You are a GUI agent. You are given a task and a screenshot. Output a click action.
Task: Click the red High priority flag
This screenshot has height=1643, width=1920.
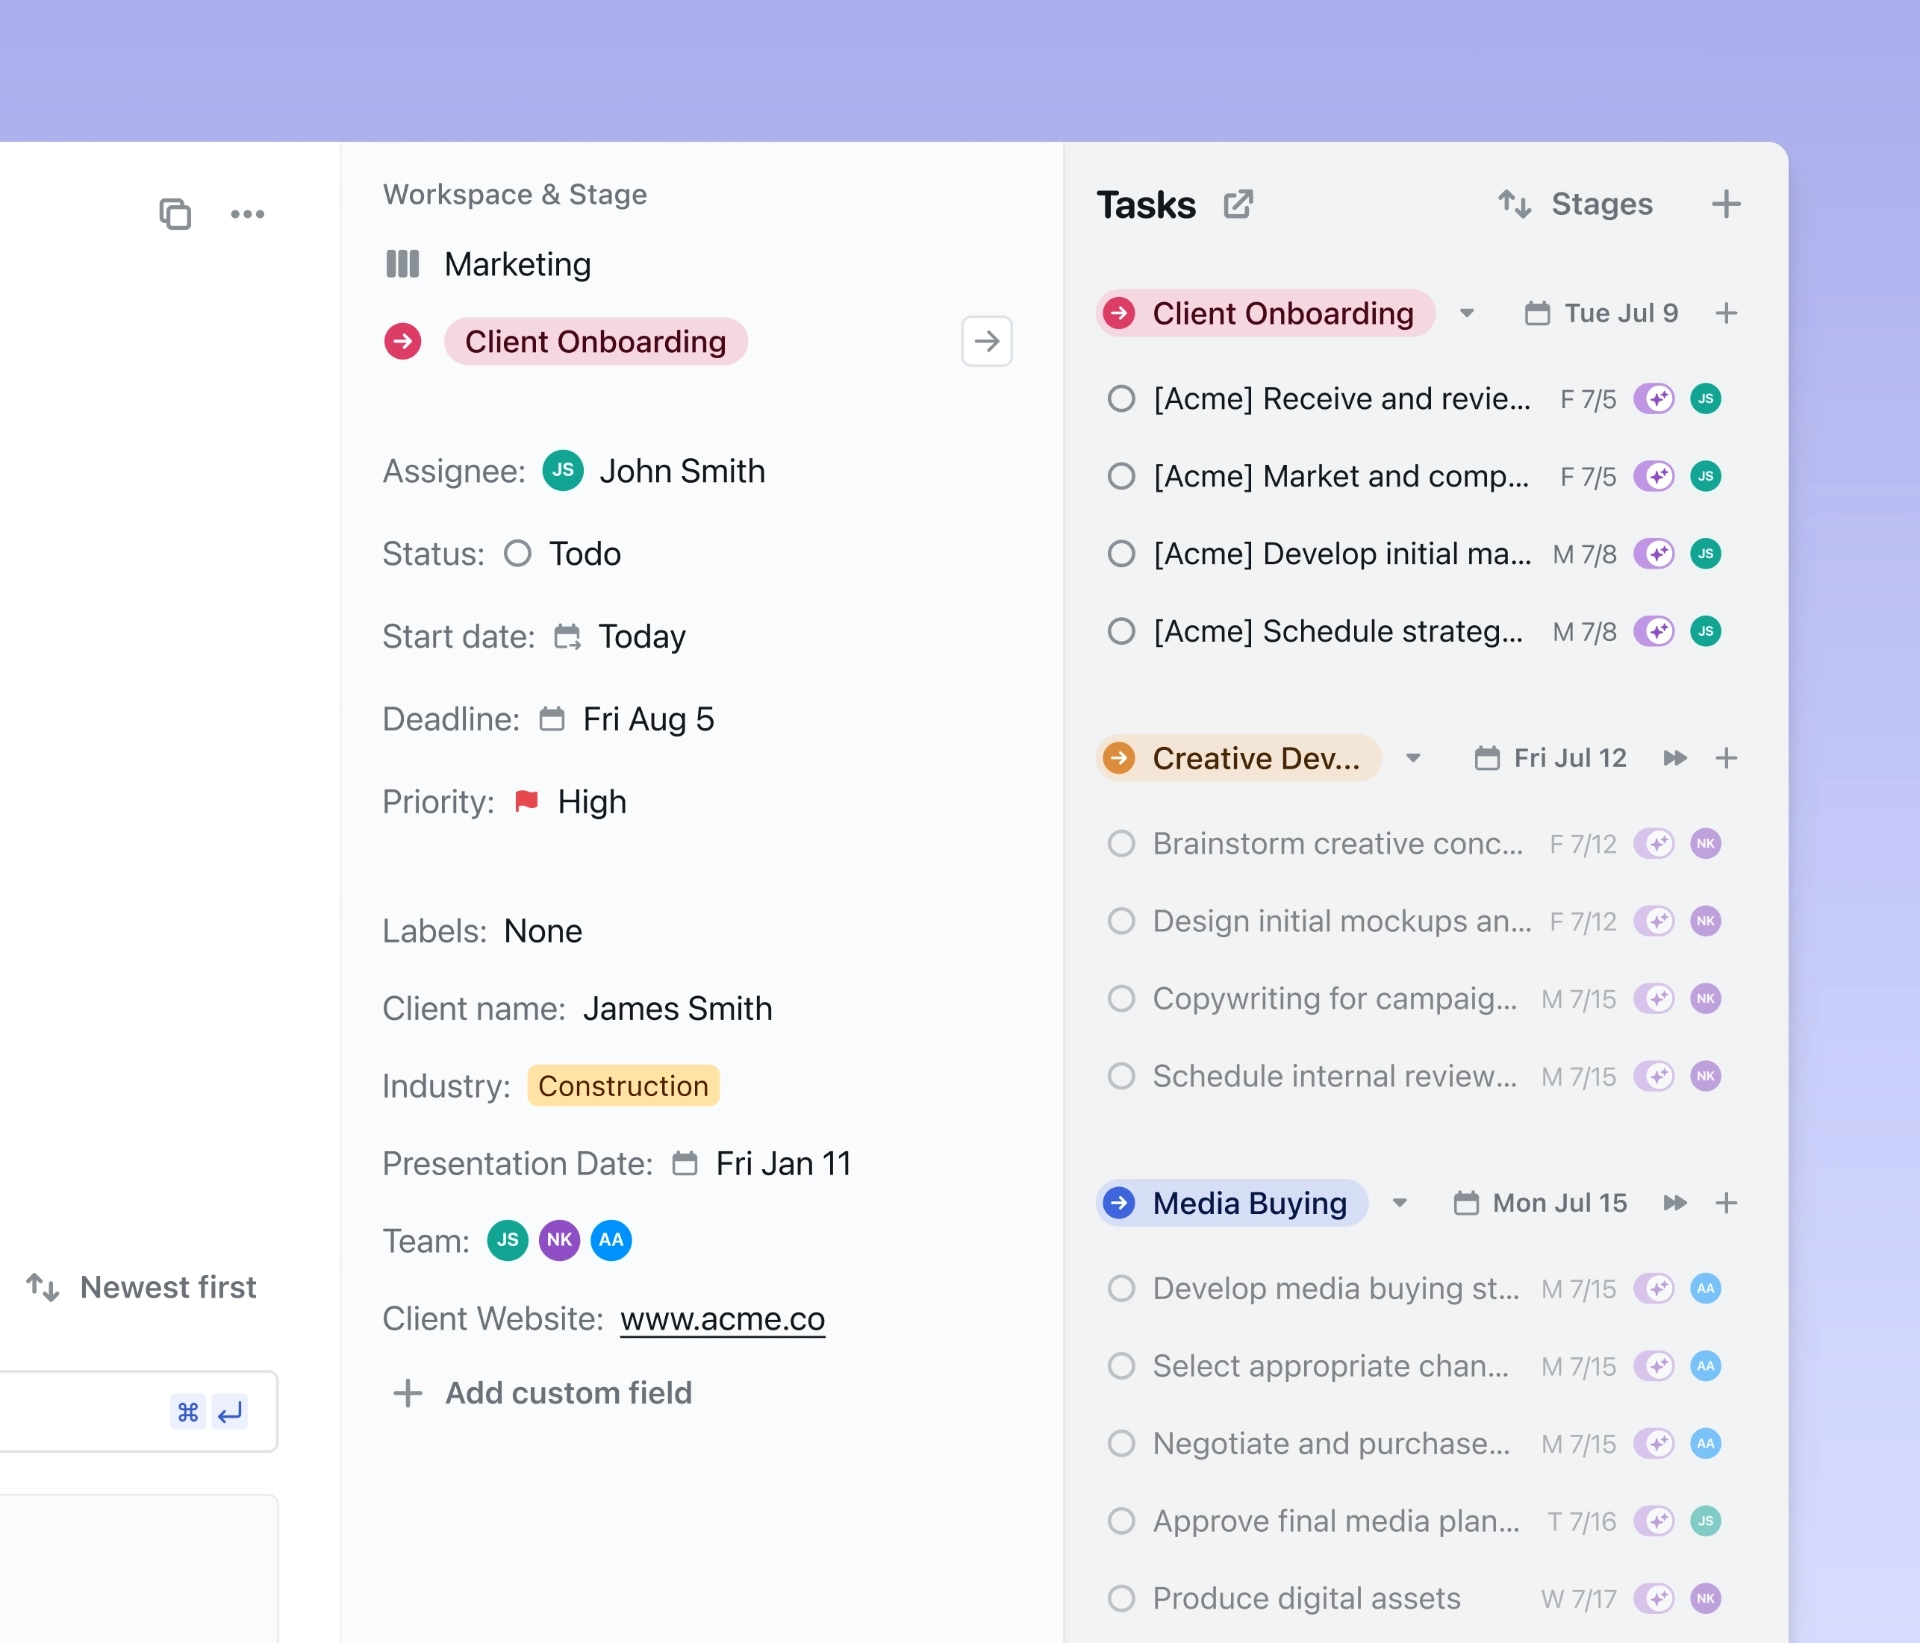[526, 801]
